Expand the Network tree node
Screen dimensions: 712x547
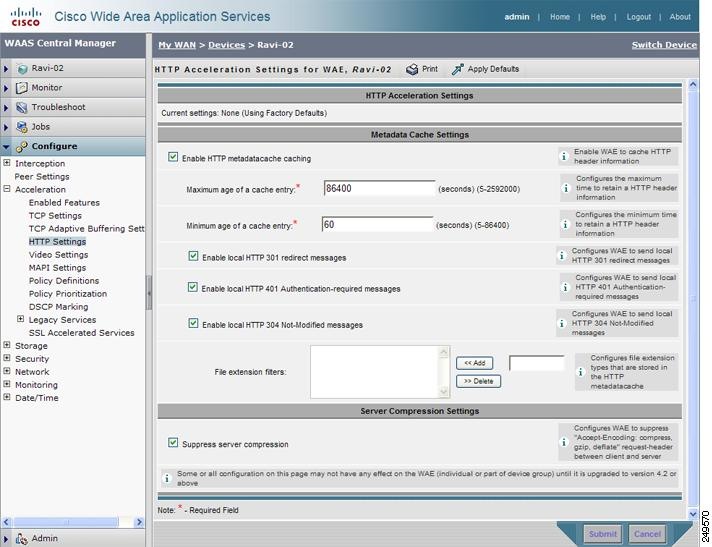tap(7, 371)
